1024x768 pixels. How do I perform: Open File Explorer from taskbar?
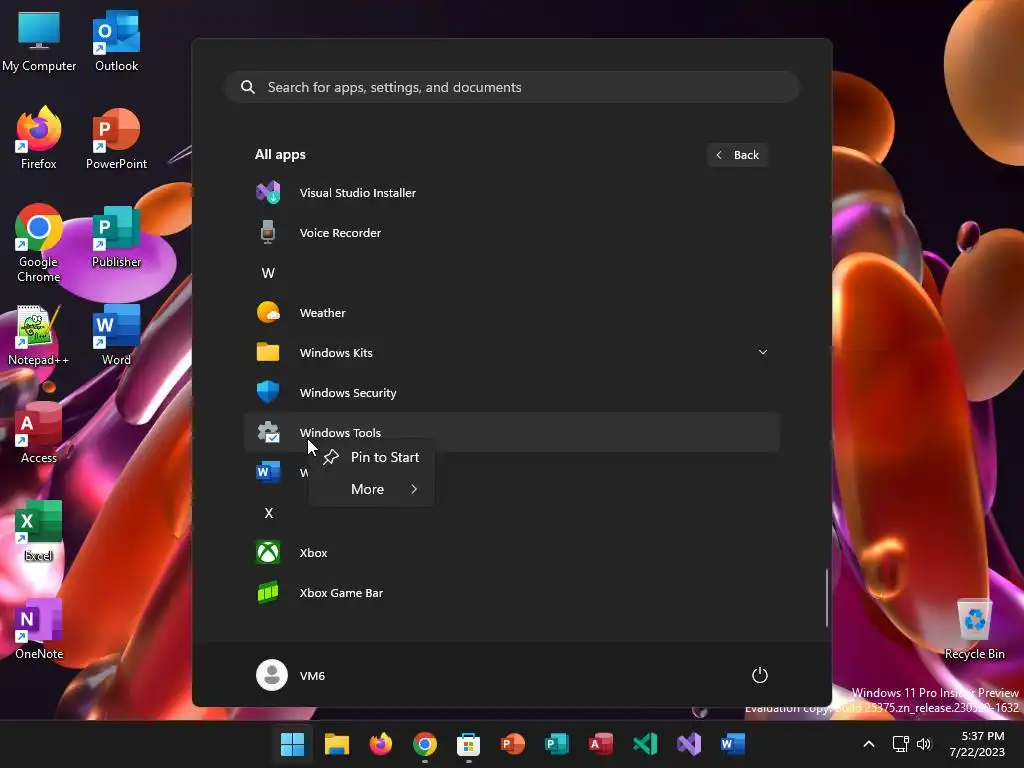click(x=336, y=744)
